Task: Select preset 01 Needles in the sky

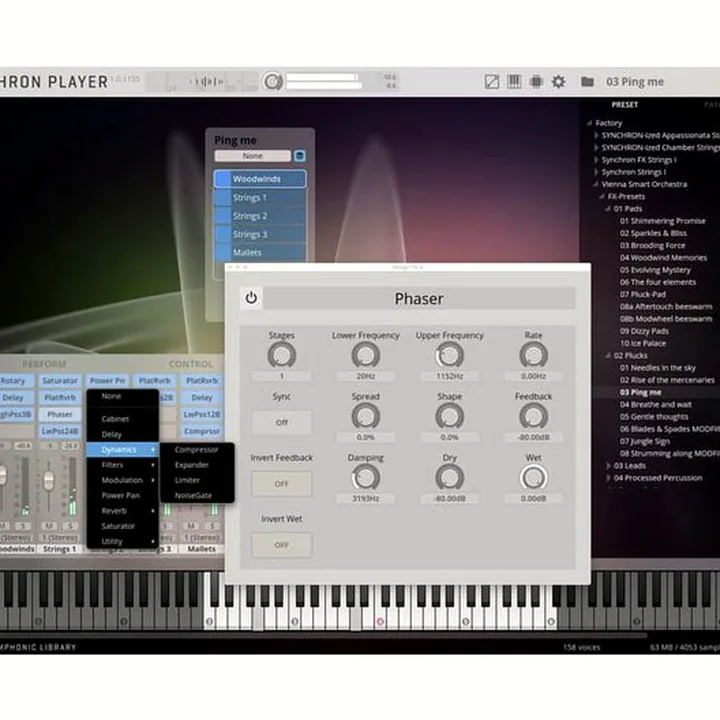Action: tap(658, 368)
